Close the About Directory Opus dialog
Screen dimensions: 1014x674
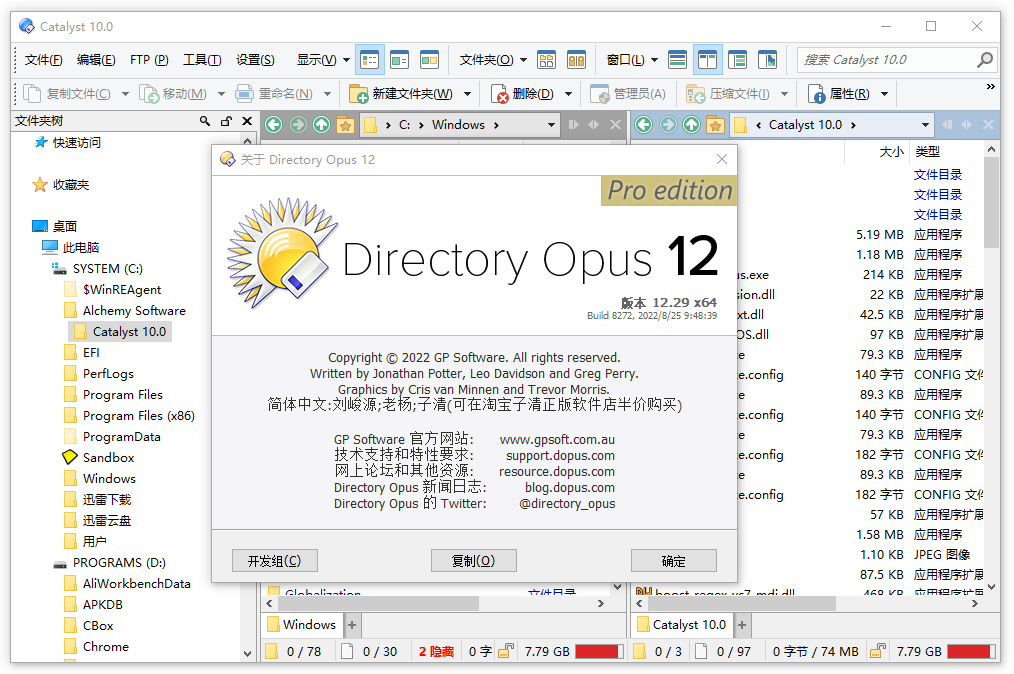tap(722, 159)
